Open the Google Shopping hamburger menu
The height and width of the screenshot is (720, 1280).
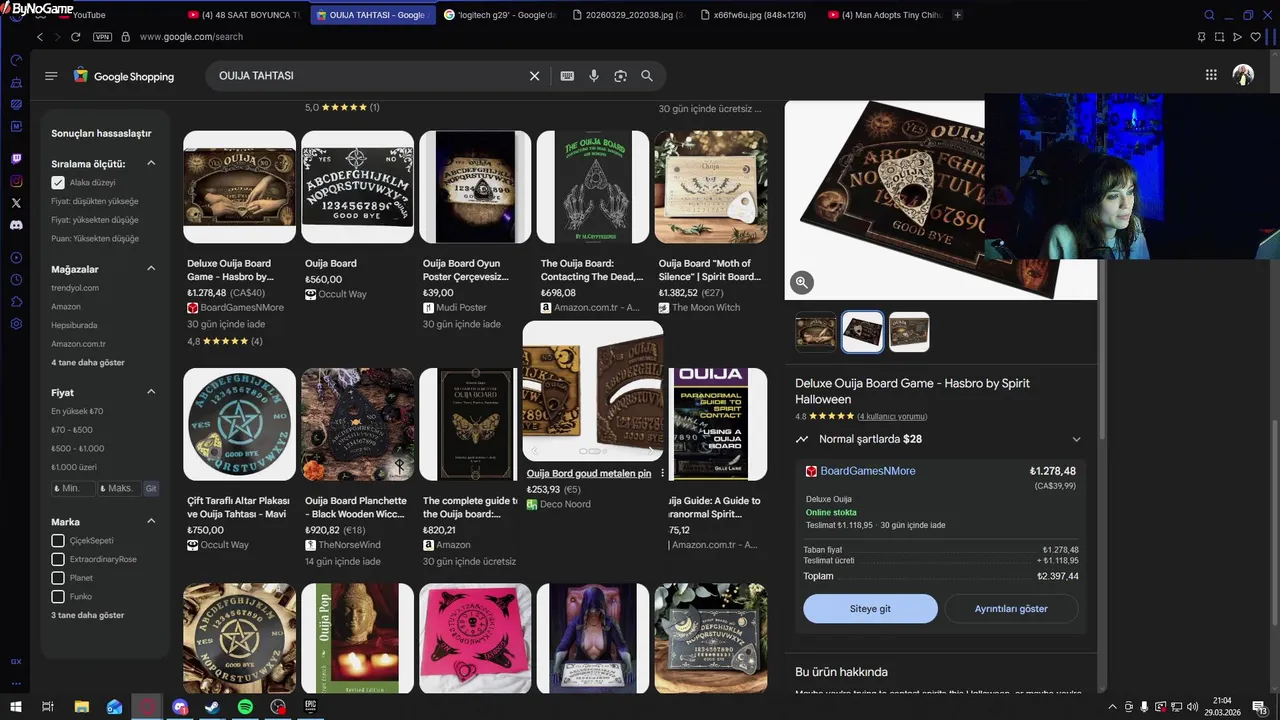pos(51,76)
